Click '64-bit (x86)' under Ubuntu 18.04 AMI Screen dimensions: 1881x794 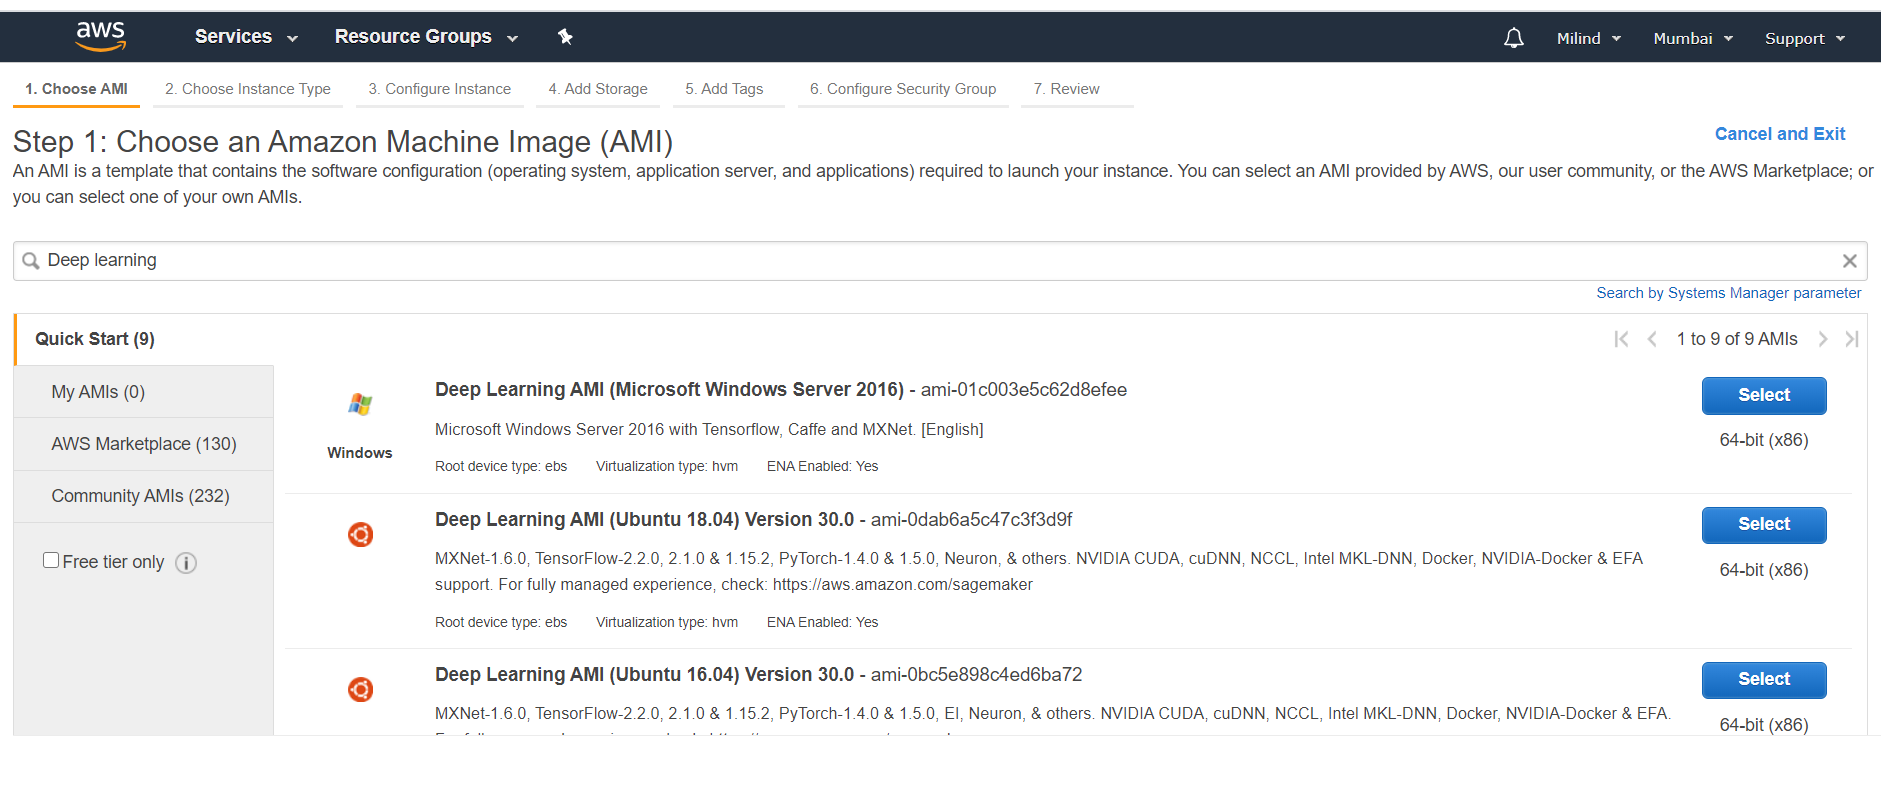coord(1764,570)
